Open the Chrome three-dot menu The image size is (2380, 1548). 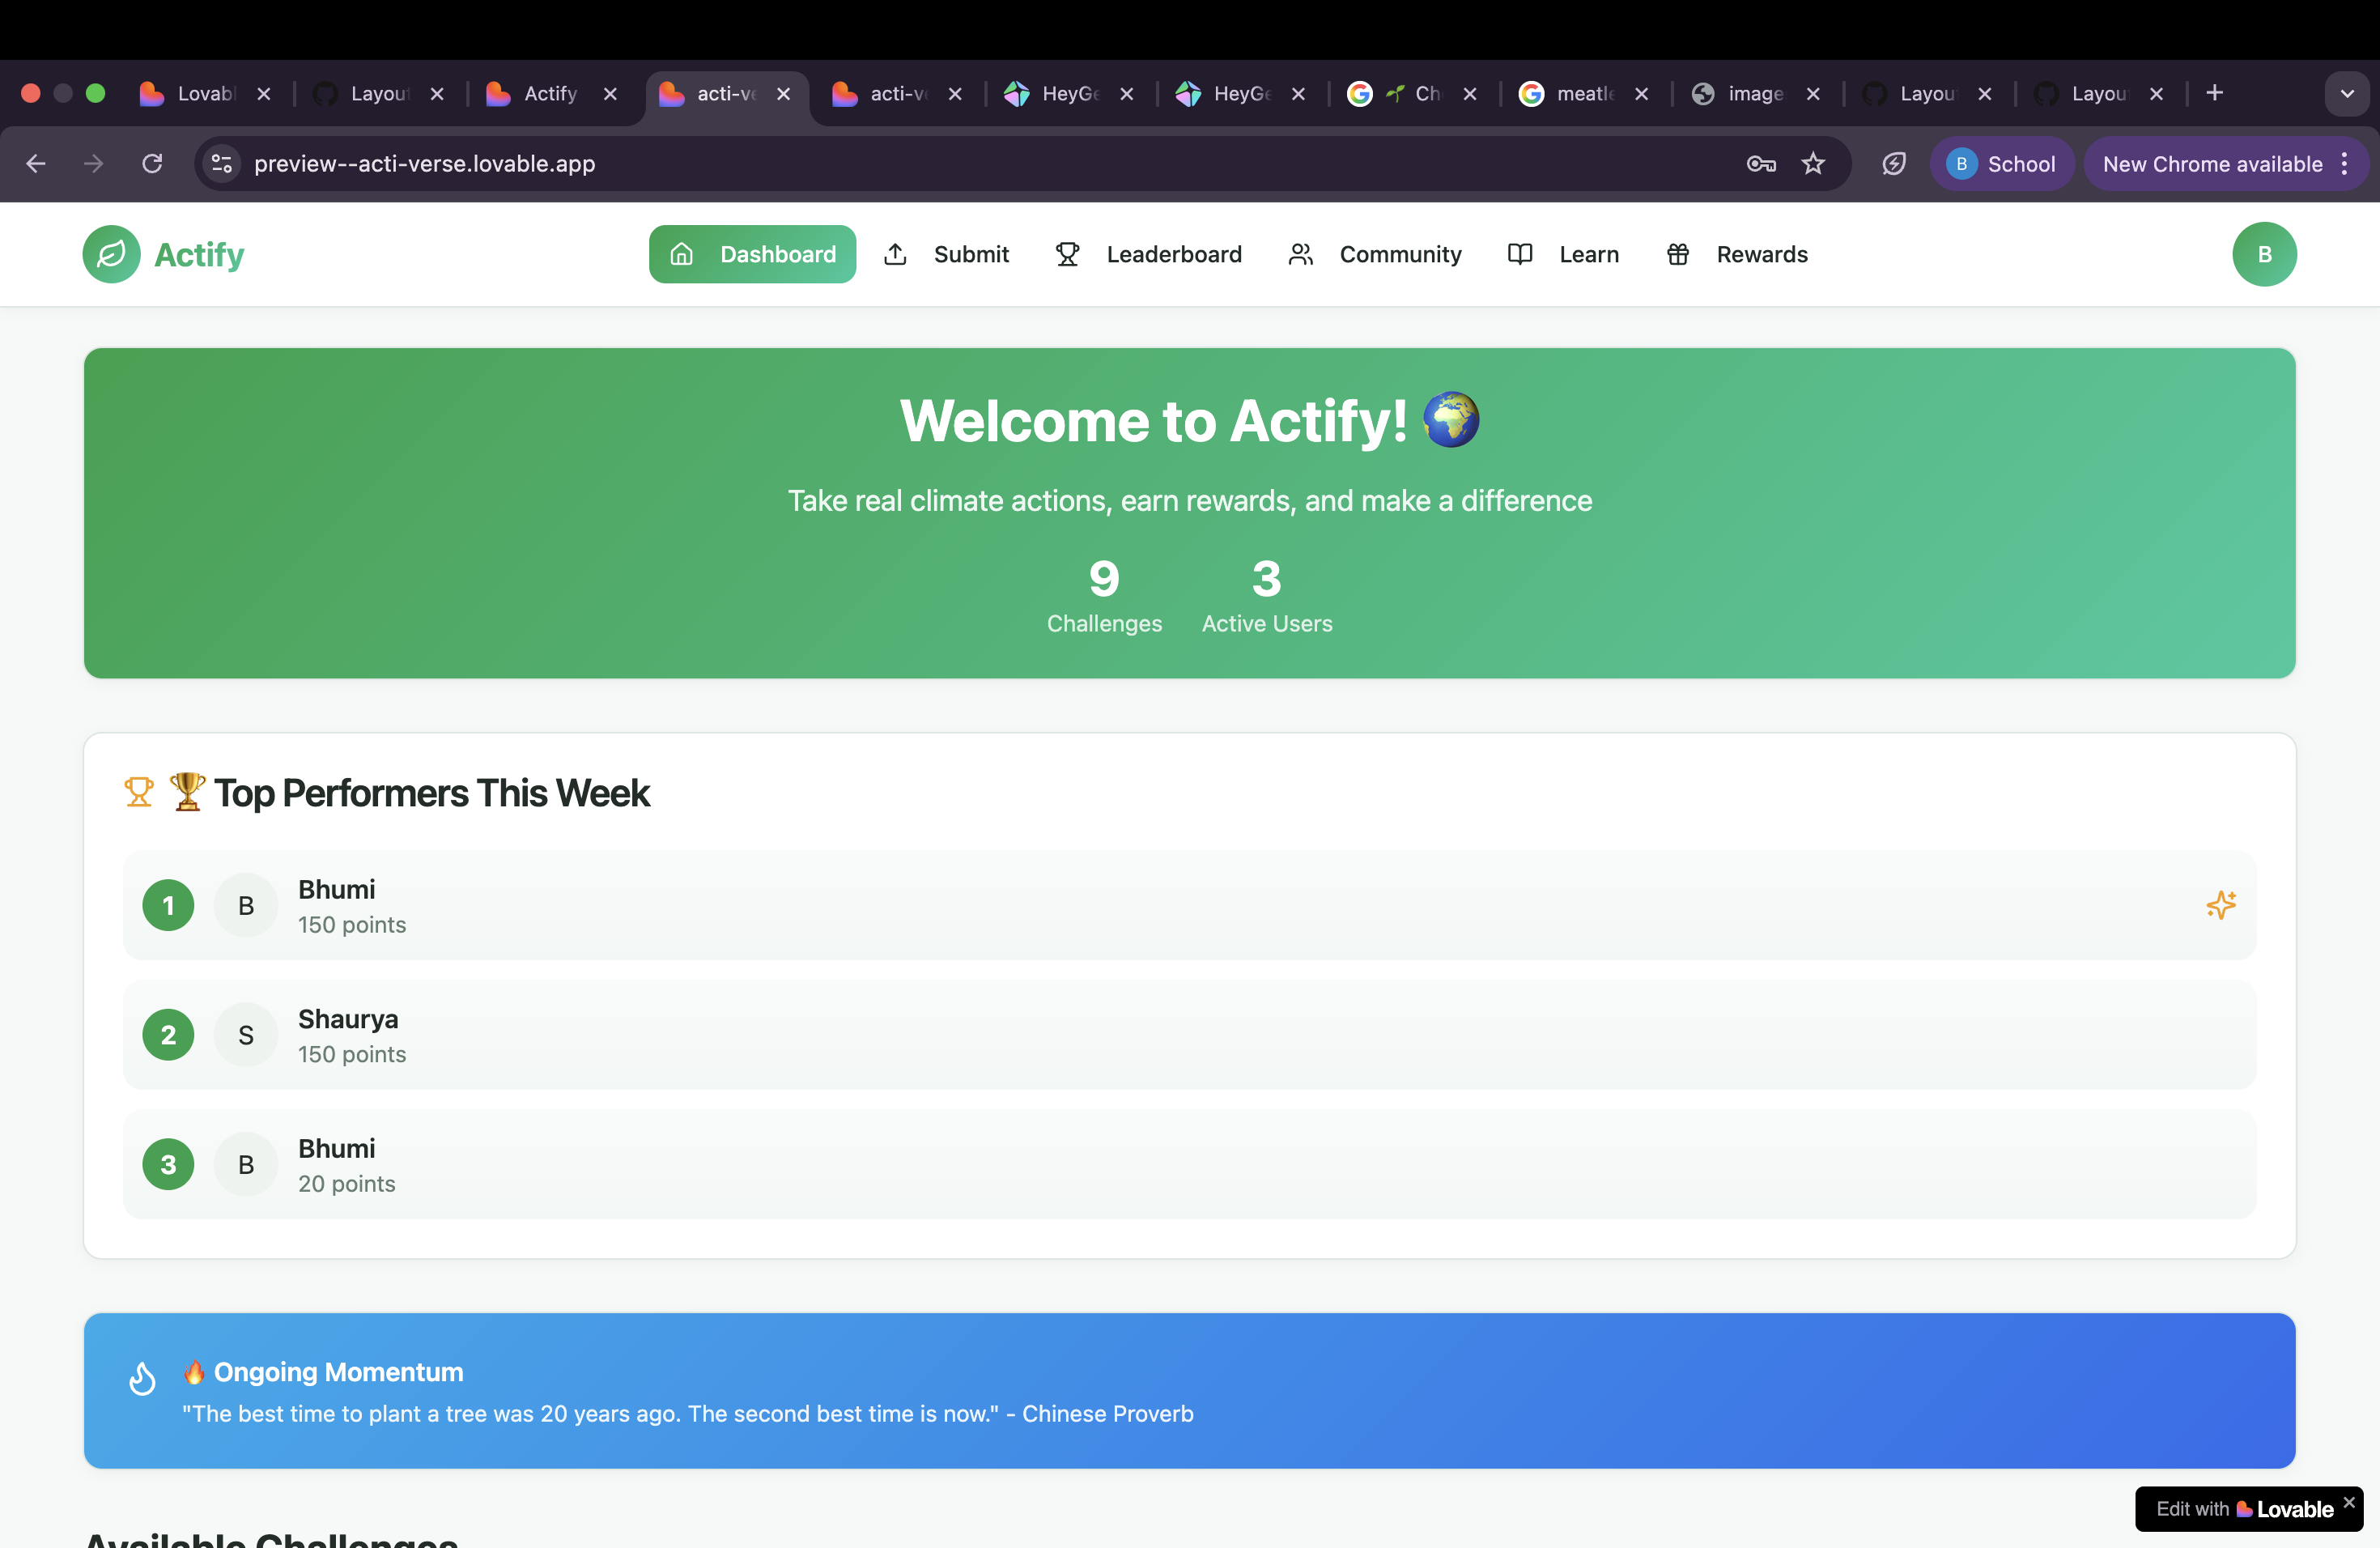(x=2345, y=164)
